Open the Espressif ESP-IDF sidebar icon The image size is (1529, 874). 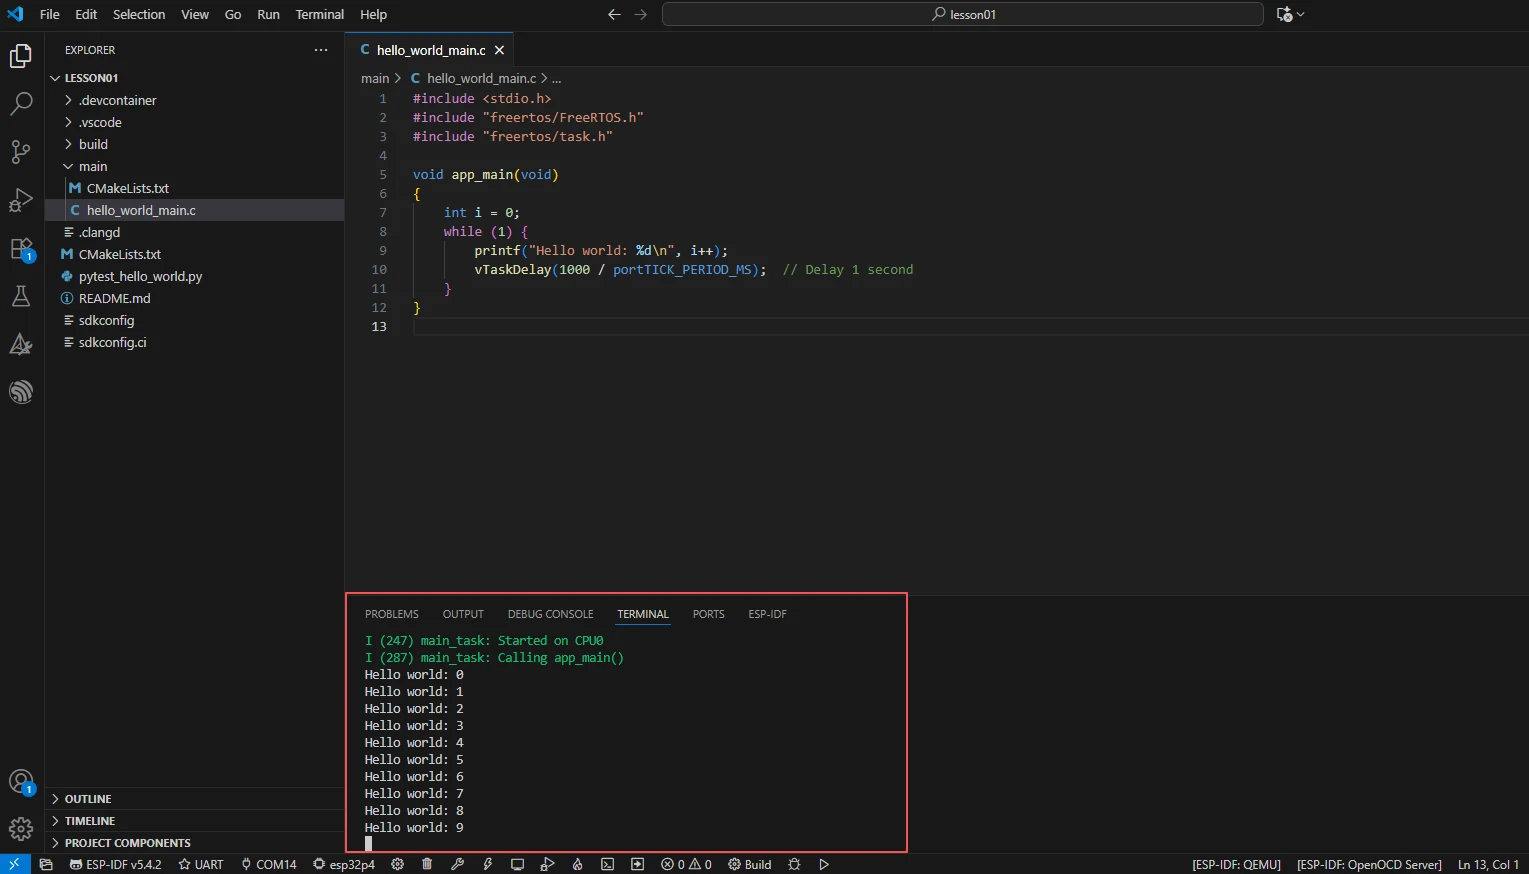pos(21,392)
